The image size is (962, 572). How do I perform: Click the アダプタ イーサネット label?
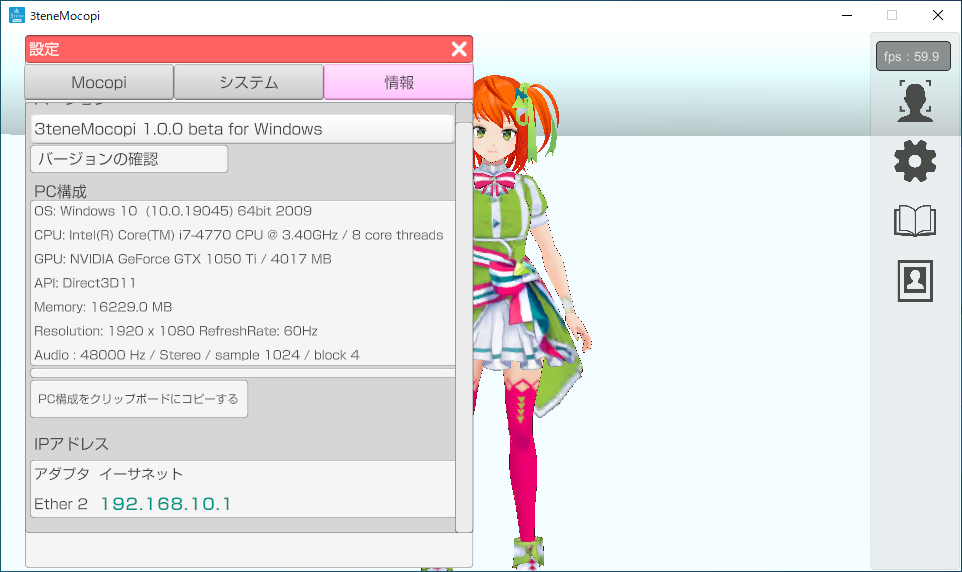(109, 474)
